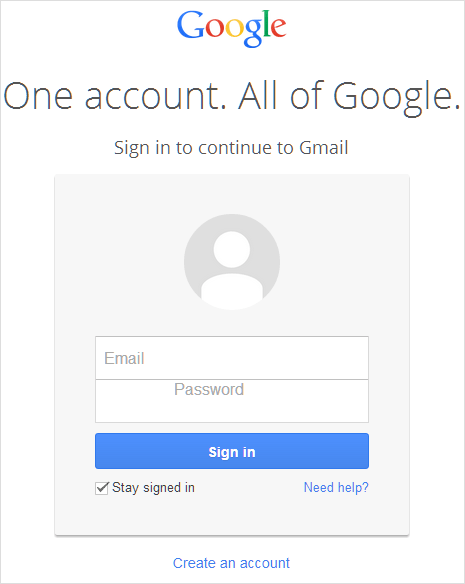Screen dimensions: 465x584
Task: Click the blue capital G in logo
Action: pos(191,25)
